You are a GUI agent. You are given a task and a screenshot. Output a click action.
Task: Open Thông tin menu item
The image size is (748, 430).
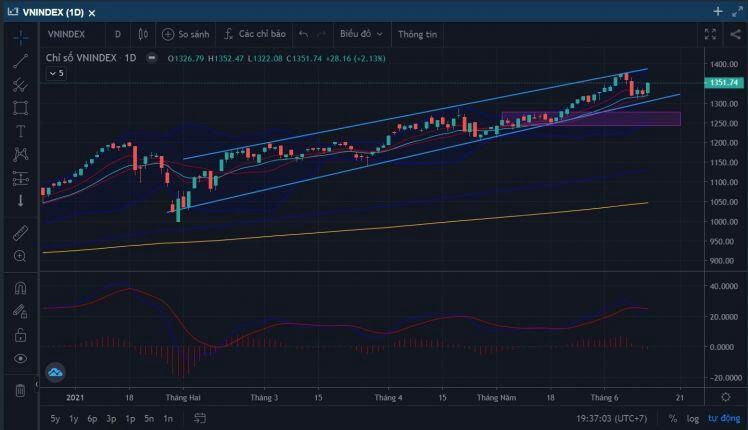pyautogui.click(x=417, y=34)
